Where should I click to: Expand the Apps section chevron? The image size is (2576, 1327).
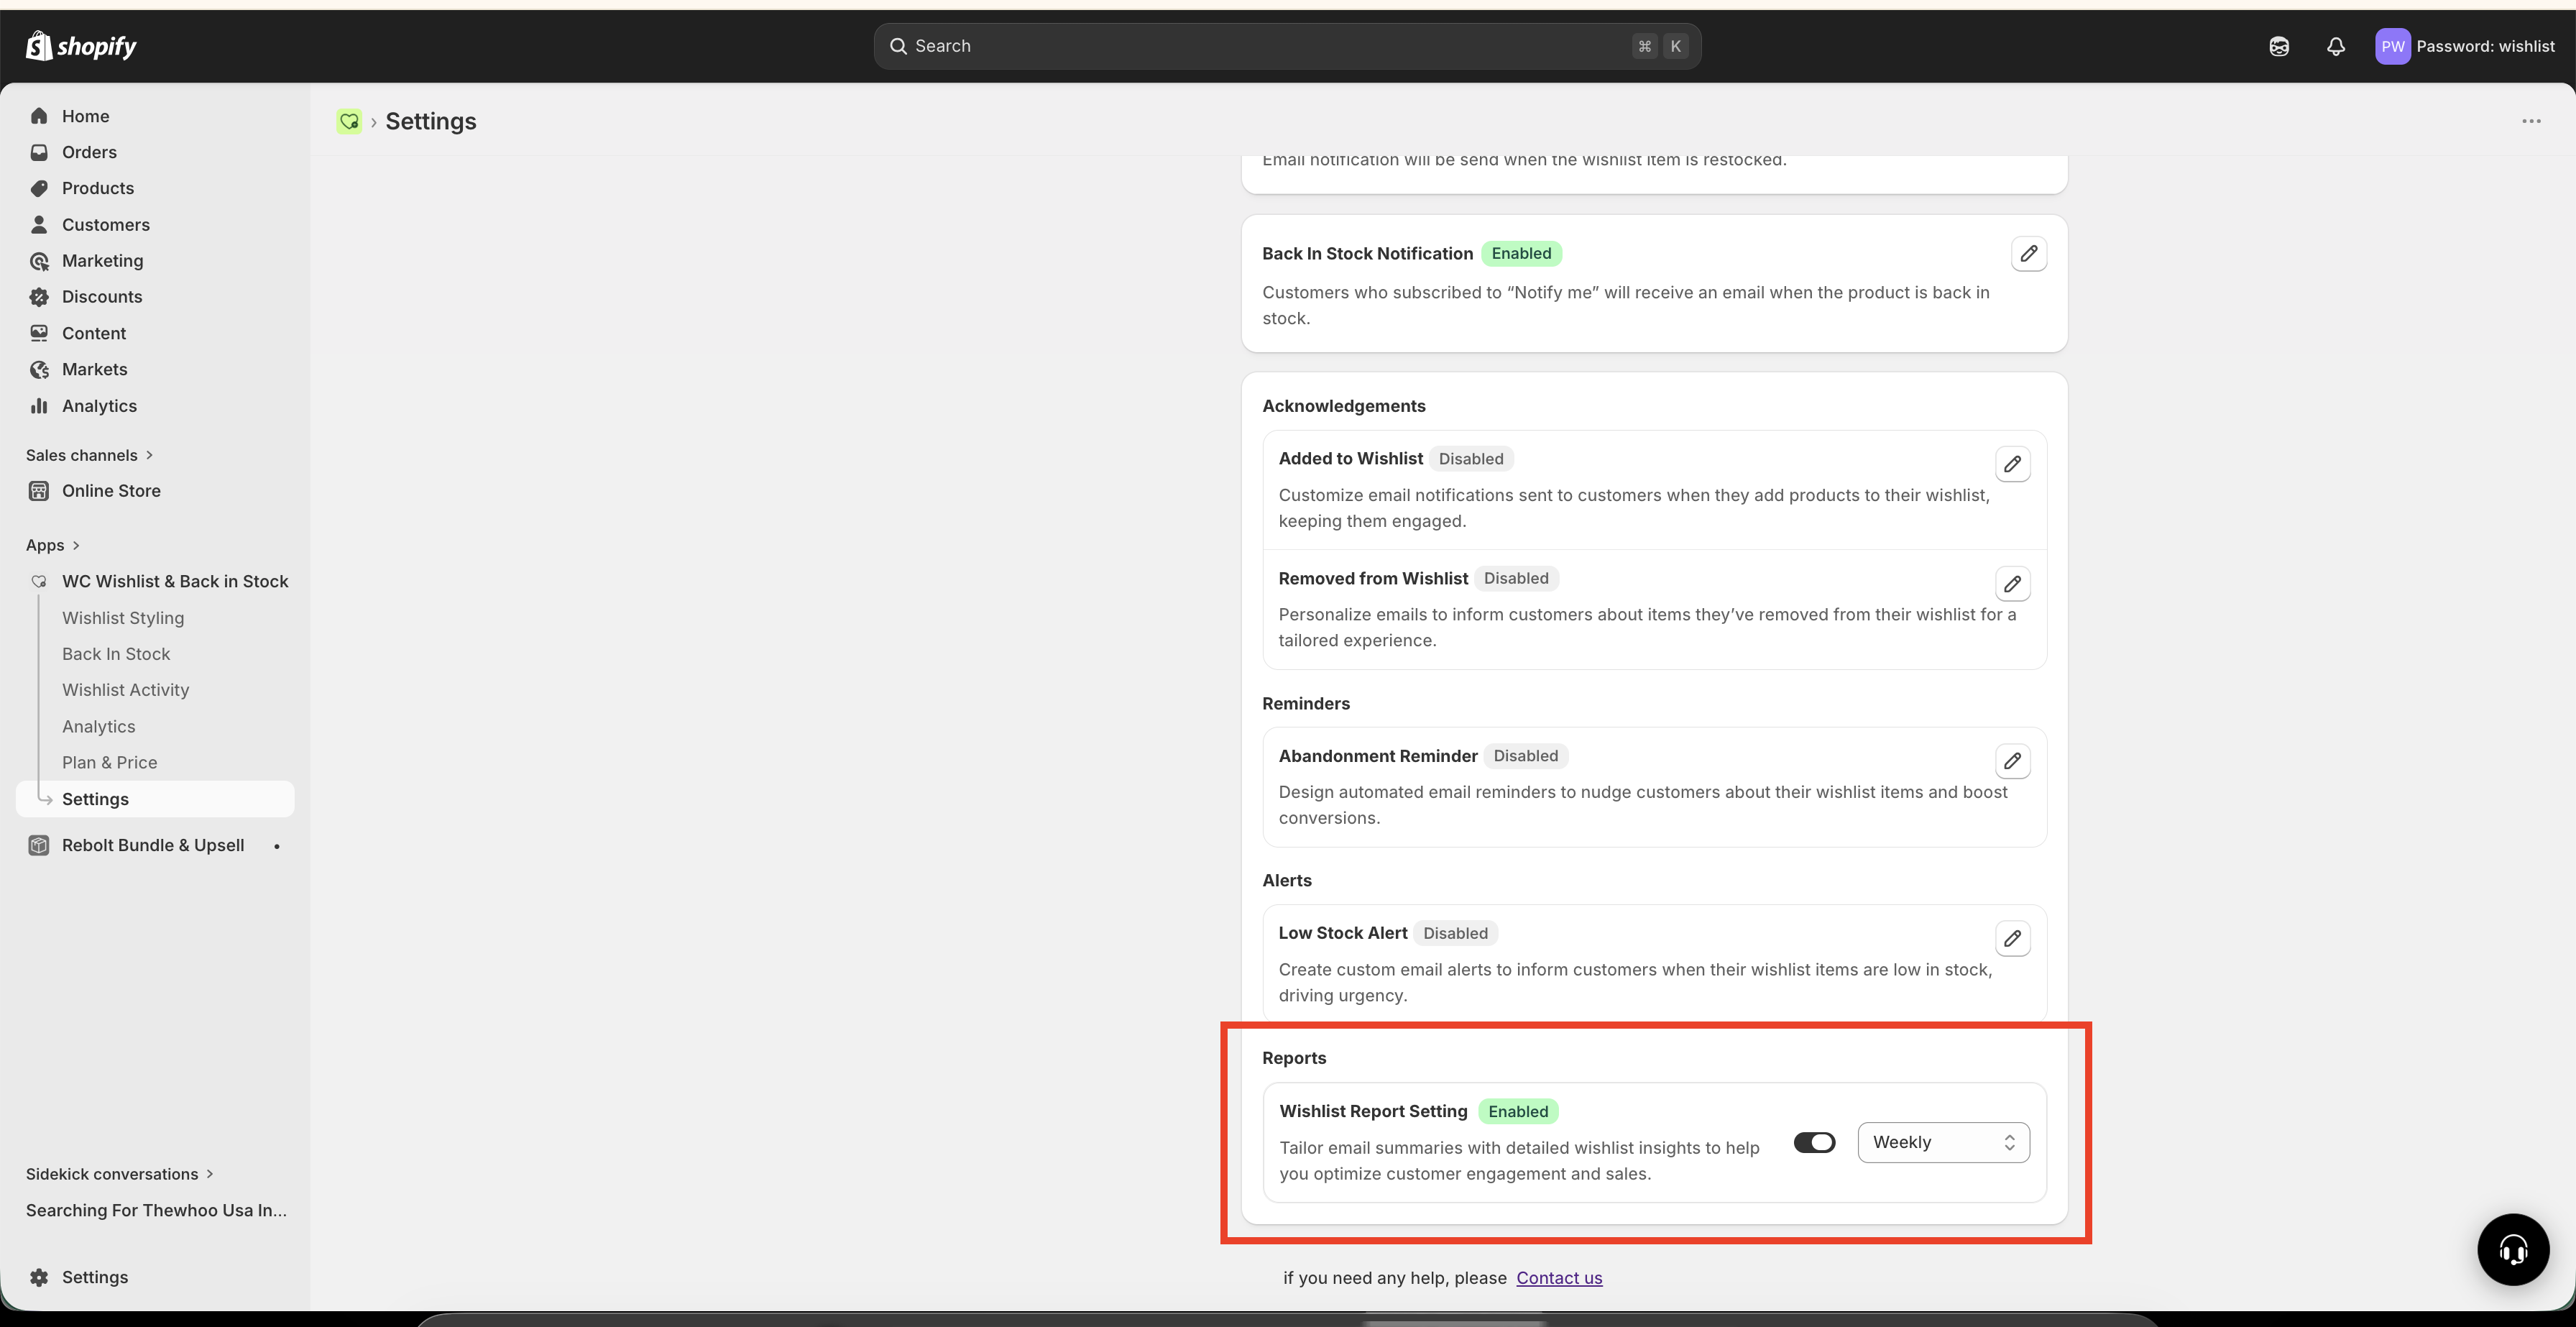tap(76, 545)
